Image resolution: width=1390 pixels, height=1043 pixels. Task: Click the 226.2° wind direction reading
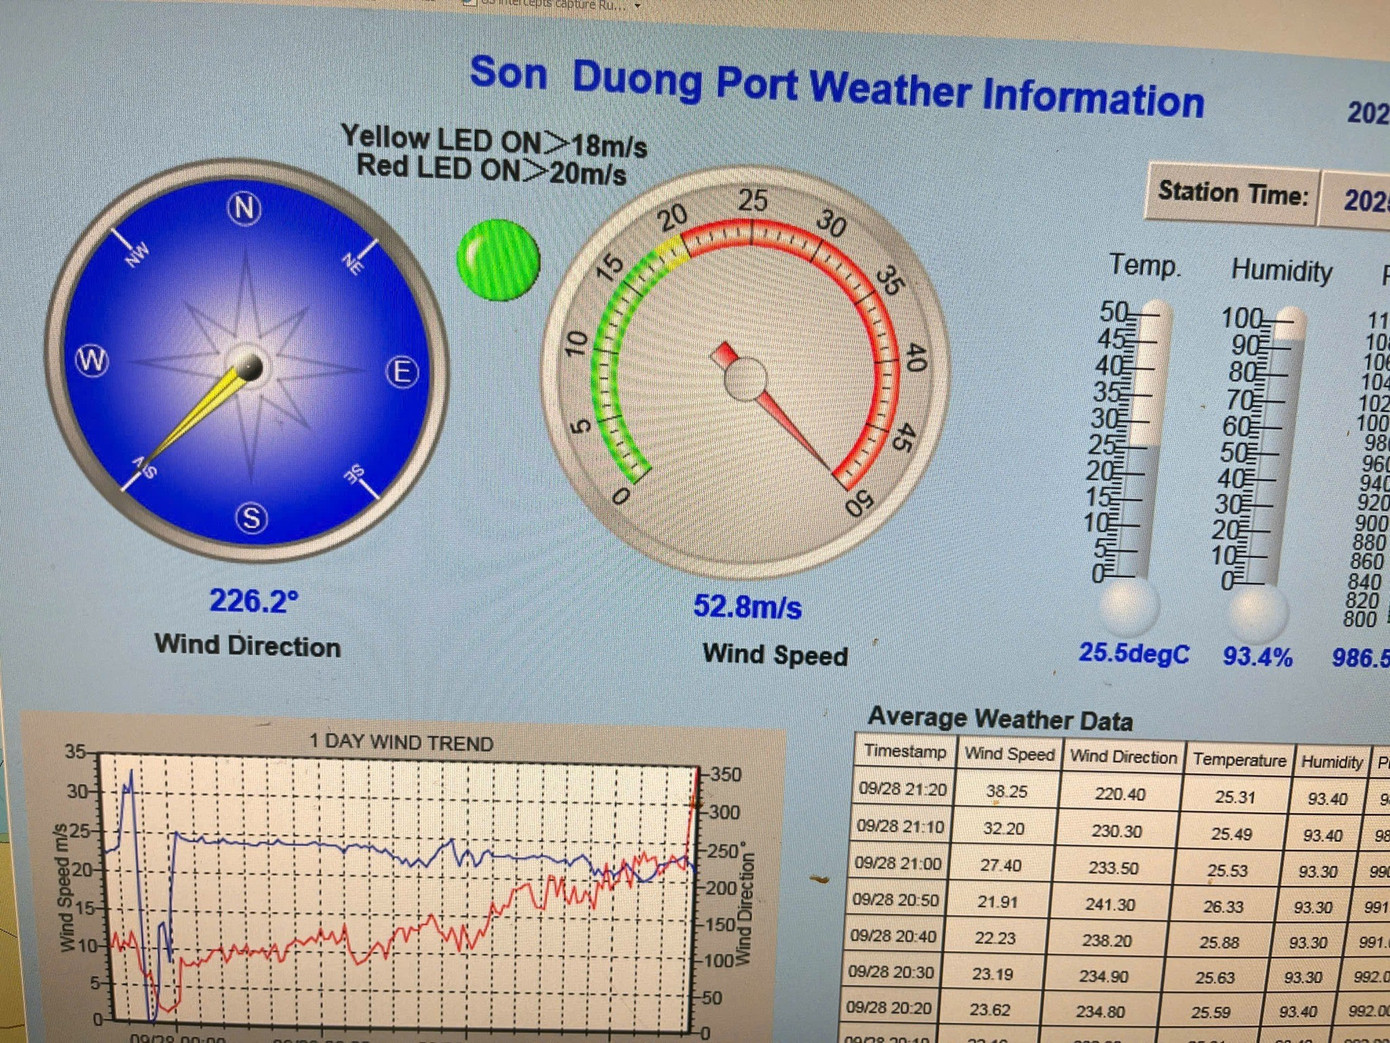[253, 601]
